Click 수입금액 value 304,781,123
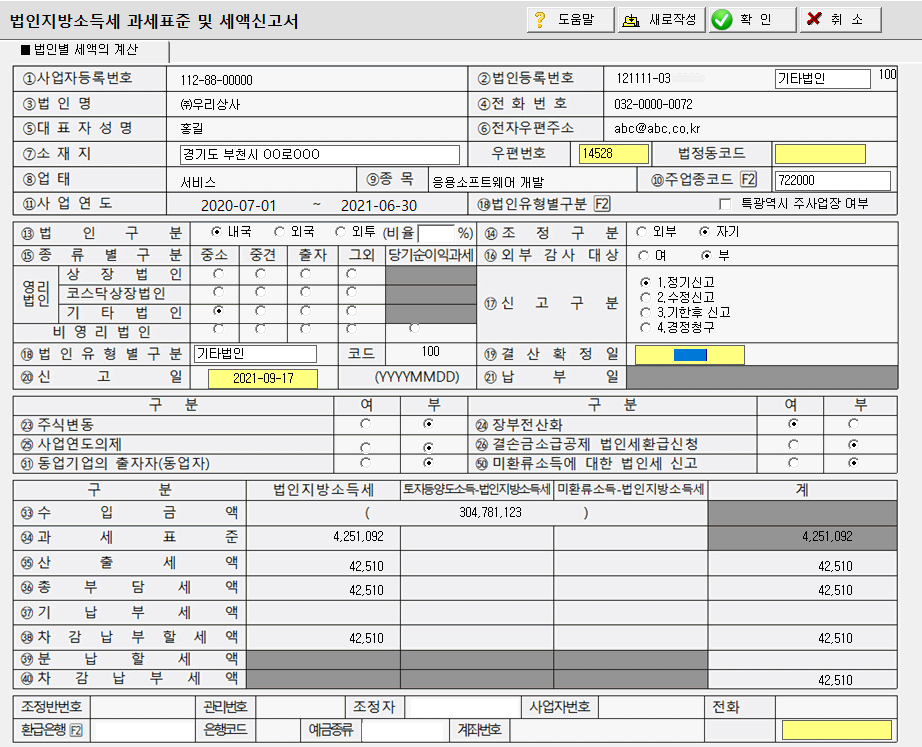The height and width of the screenshot is (747, 922). pos(490,512)
